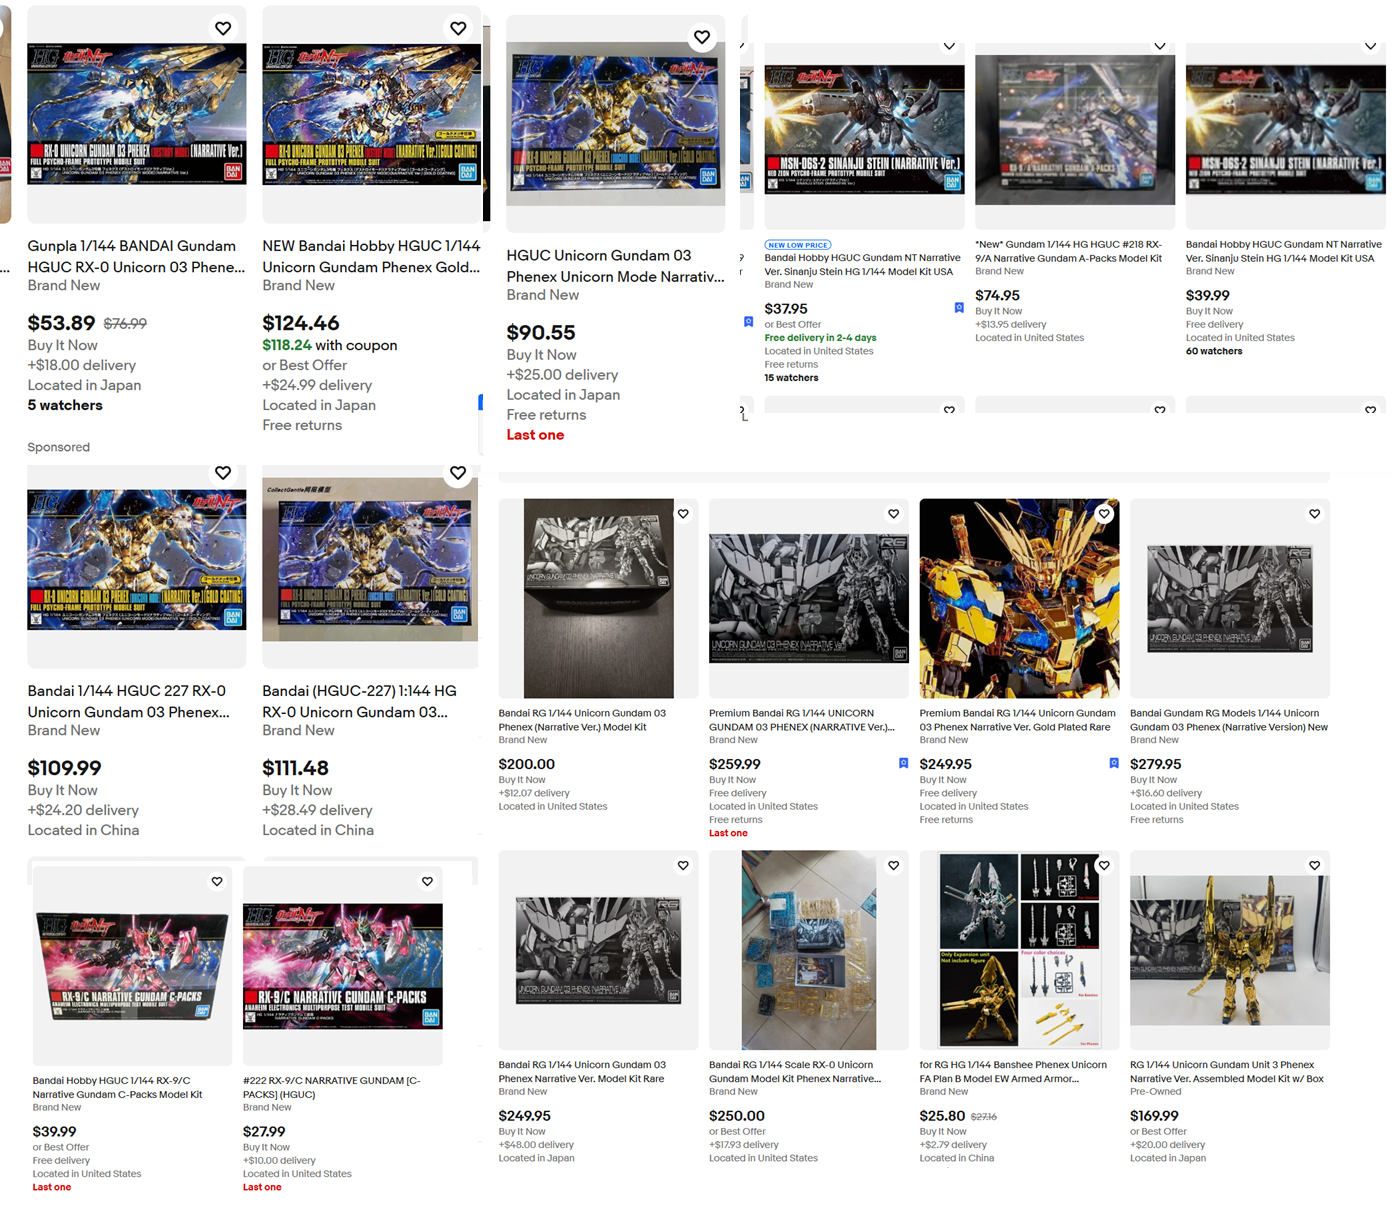The width and height of the screenshot is (1392, 1225).
Task: Open the $111.48 Bandai (HGUC-227) listing photo
Action: pos(370,559)
